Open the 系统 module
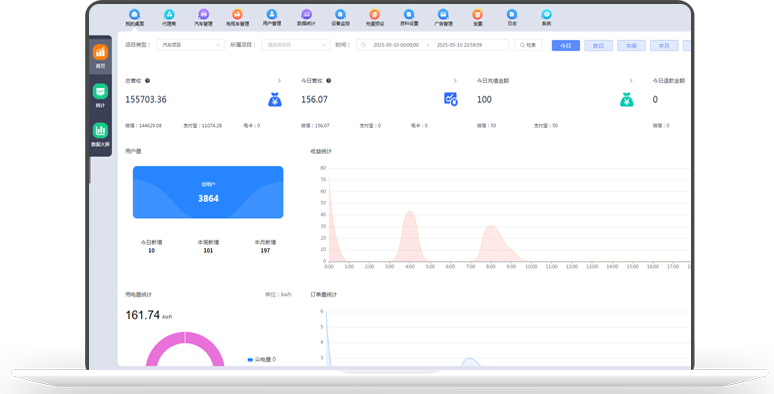The width and height of the screenshot is (774, 394). coord(546,18)
